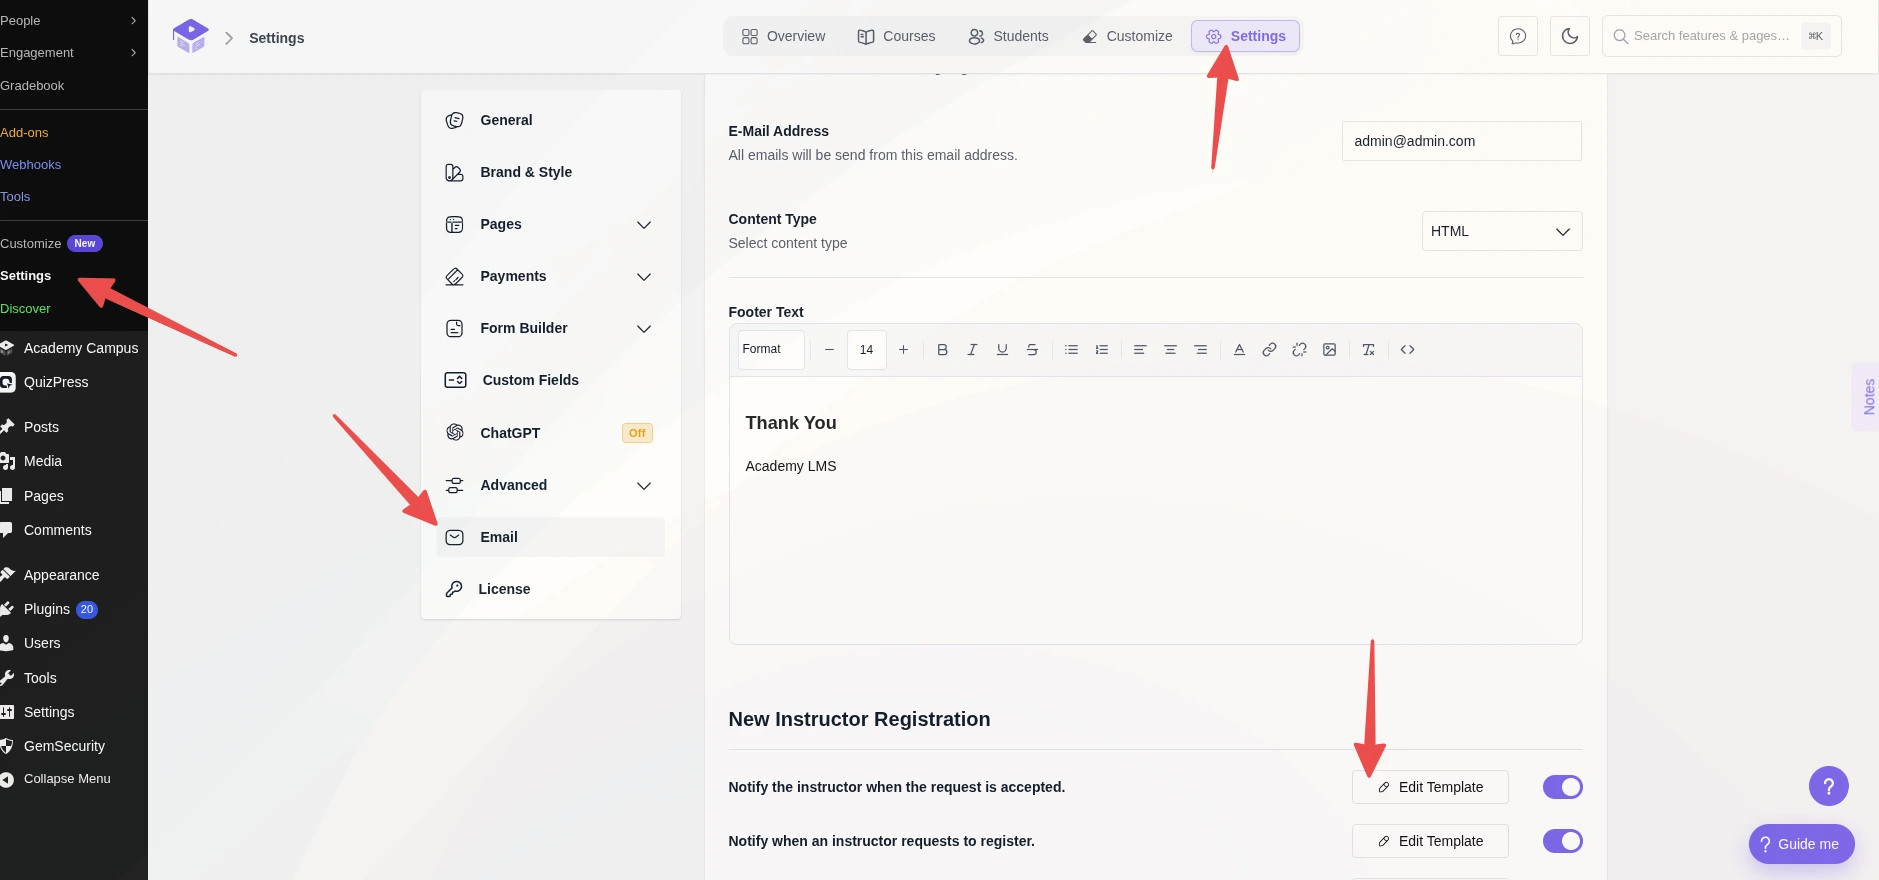Click the E-Mail Address input field
Screen dimensions: 1879x880
(1461, 141)
